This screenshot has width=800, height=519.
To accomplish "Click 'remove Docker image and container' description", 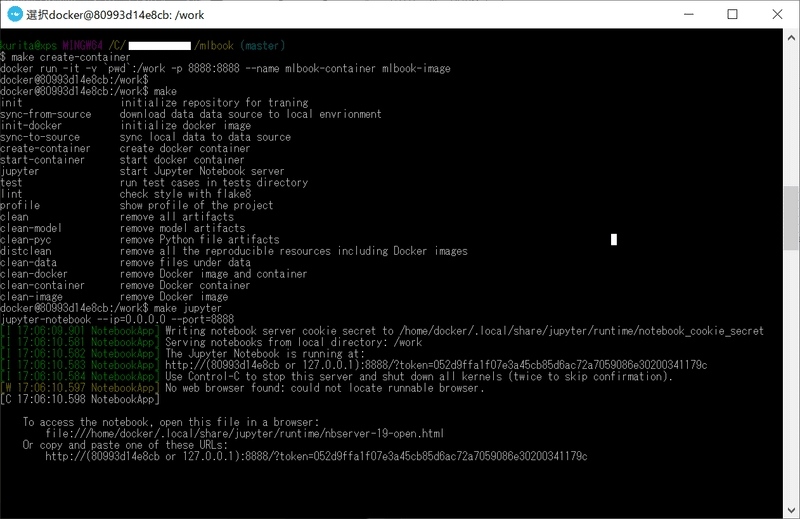I will click(x=213, y=274).
